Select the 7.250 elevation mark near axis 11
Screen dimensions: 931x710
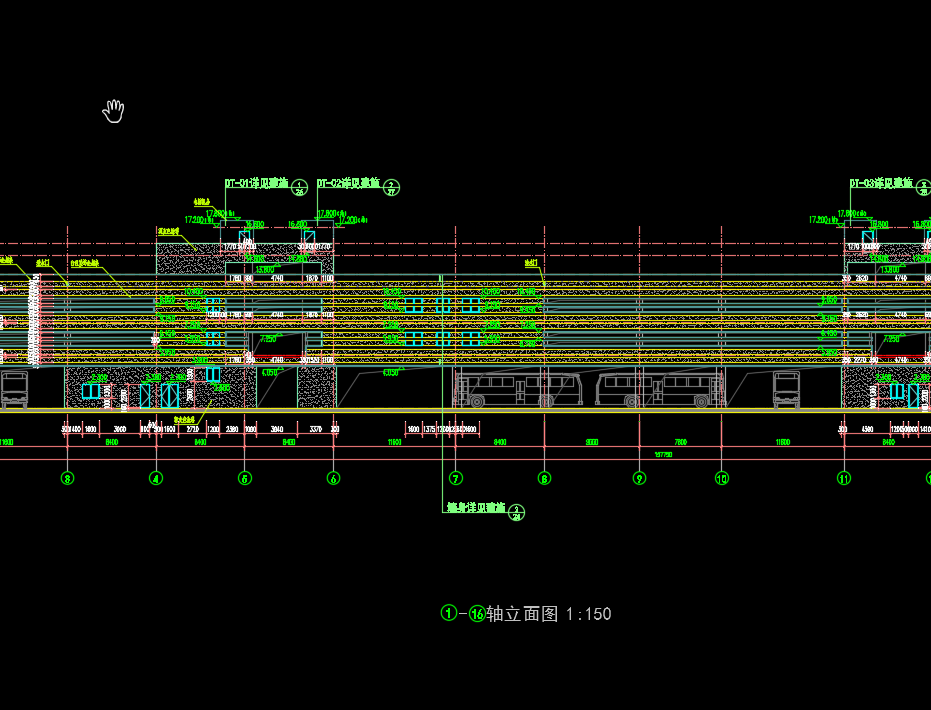click(x=891, y=339)
